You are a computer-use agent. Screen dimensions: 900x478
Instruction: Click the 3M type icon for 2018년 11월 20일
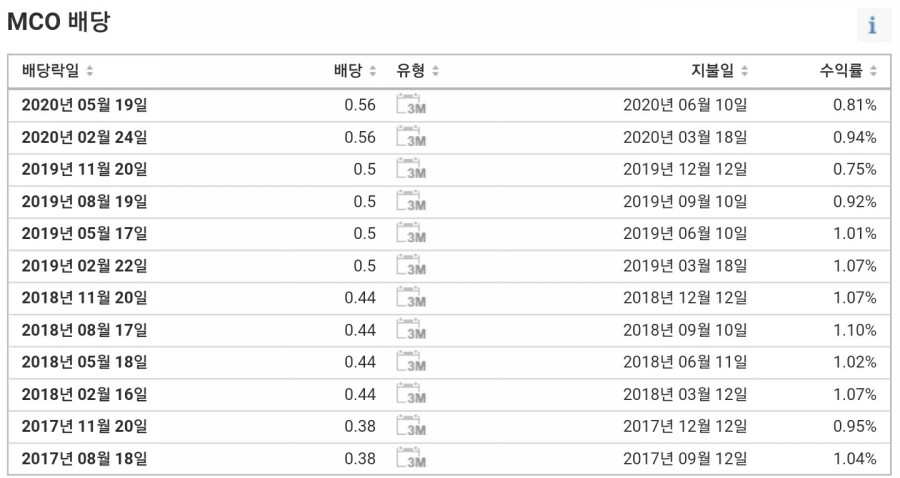(411, 297)
